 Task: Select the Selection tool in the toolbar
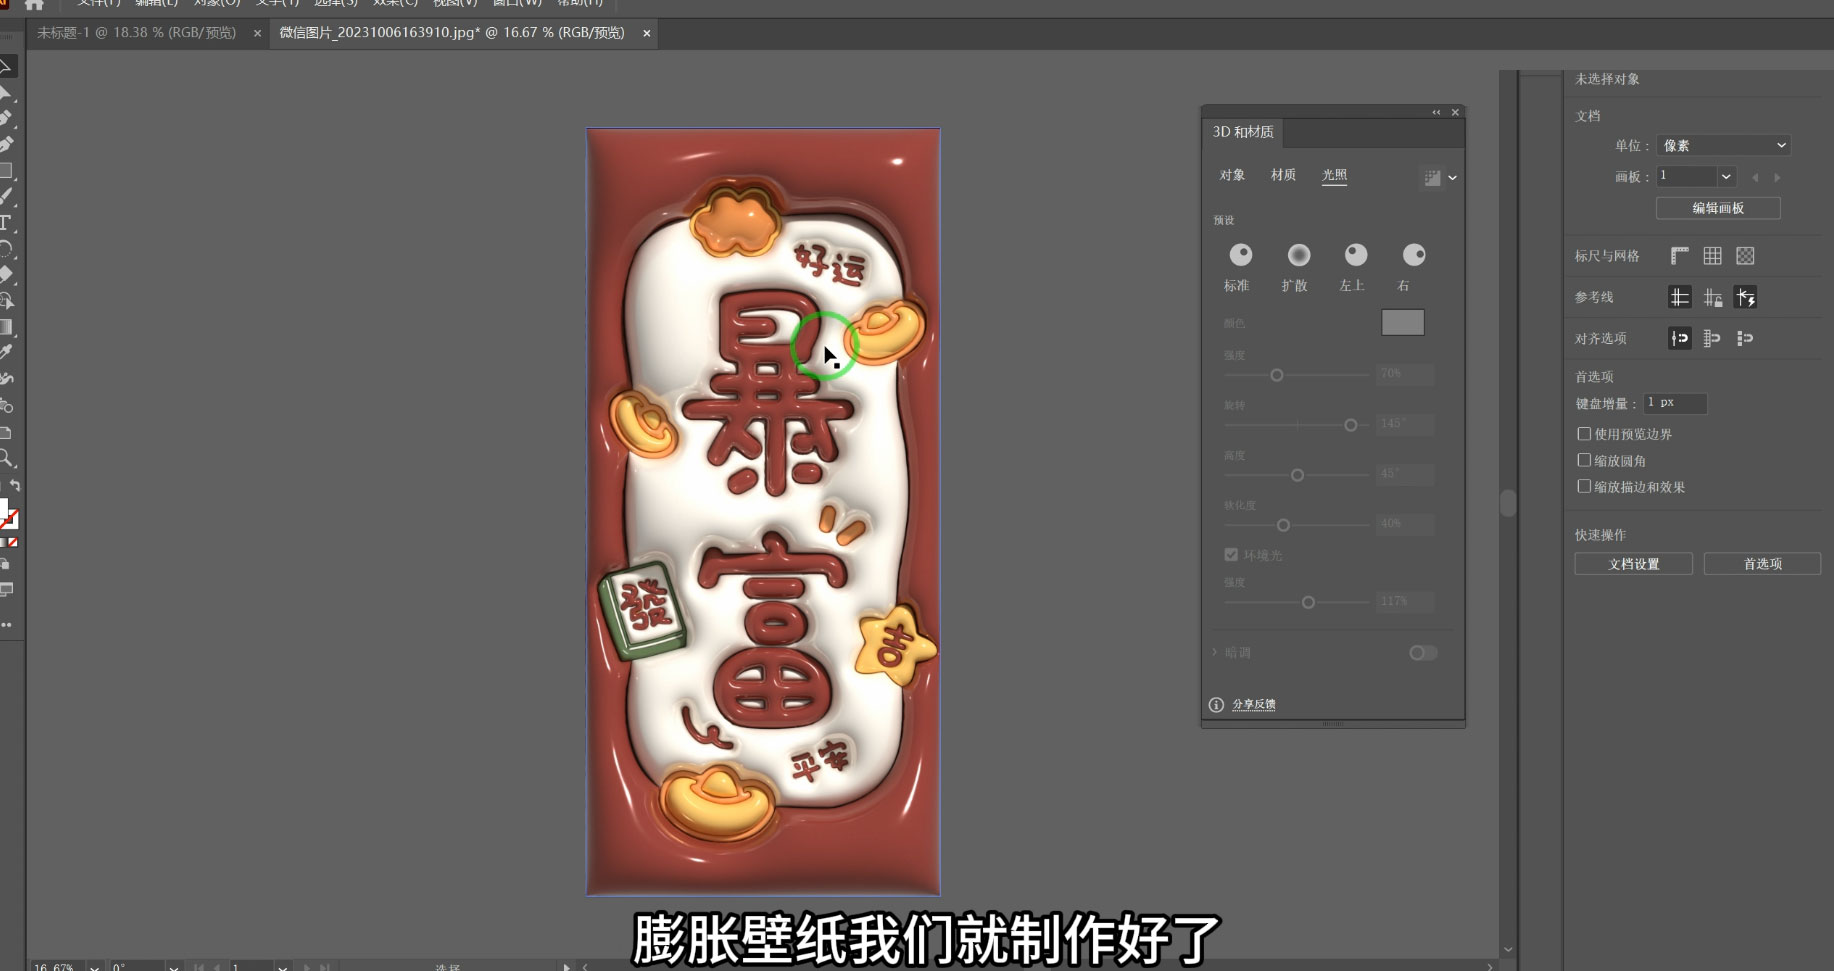tap(8, 66)
